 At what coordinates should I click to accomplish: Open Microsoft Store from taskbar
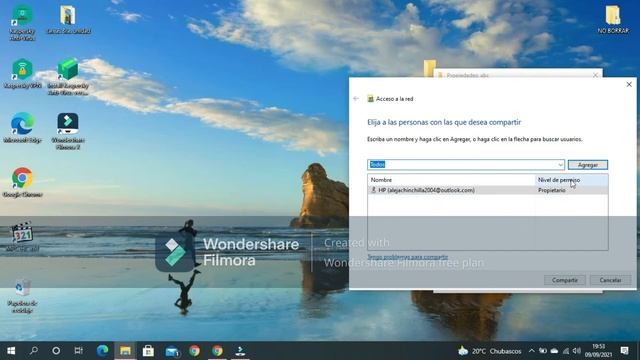click(x=148, y=351)
